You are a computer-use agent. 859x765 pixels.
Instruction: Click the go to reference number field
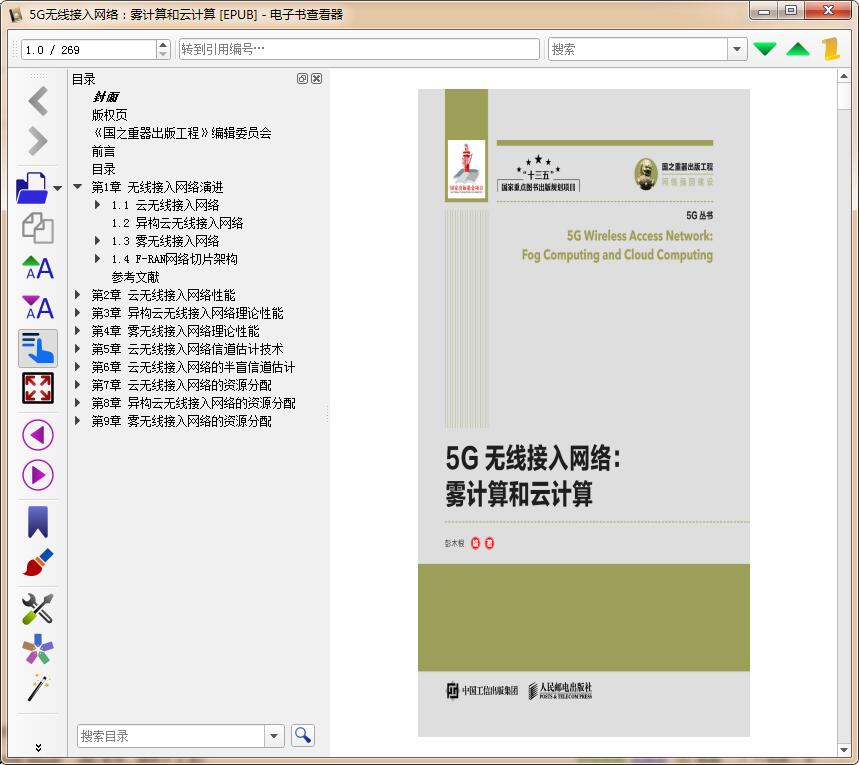pos(359,49)
